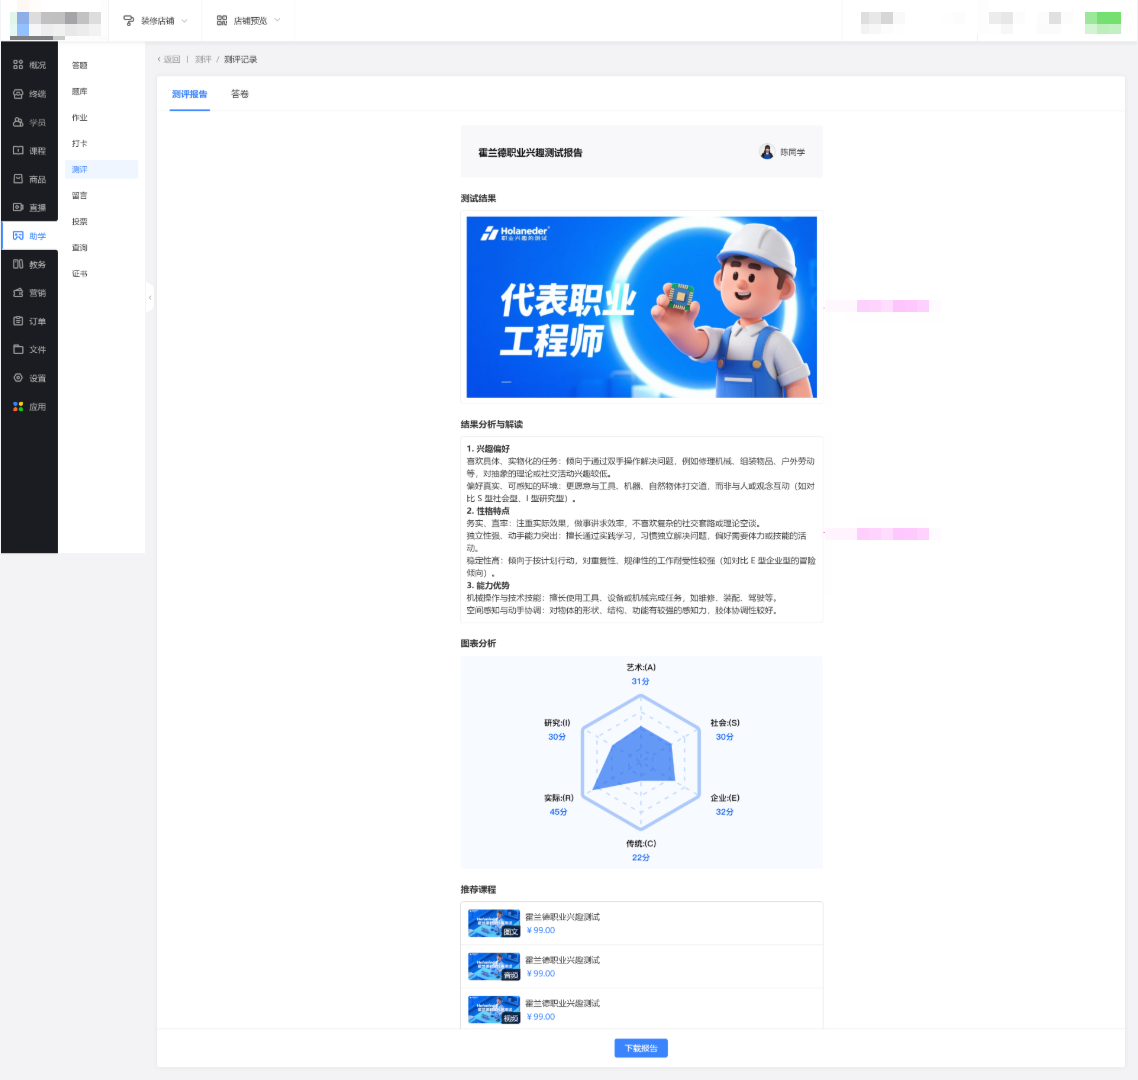The width and height of the screenshot is (1138, 1080).
Task: Click 测评 in the breadcrumb
Action: 203,60
